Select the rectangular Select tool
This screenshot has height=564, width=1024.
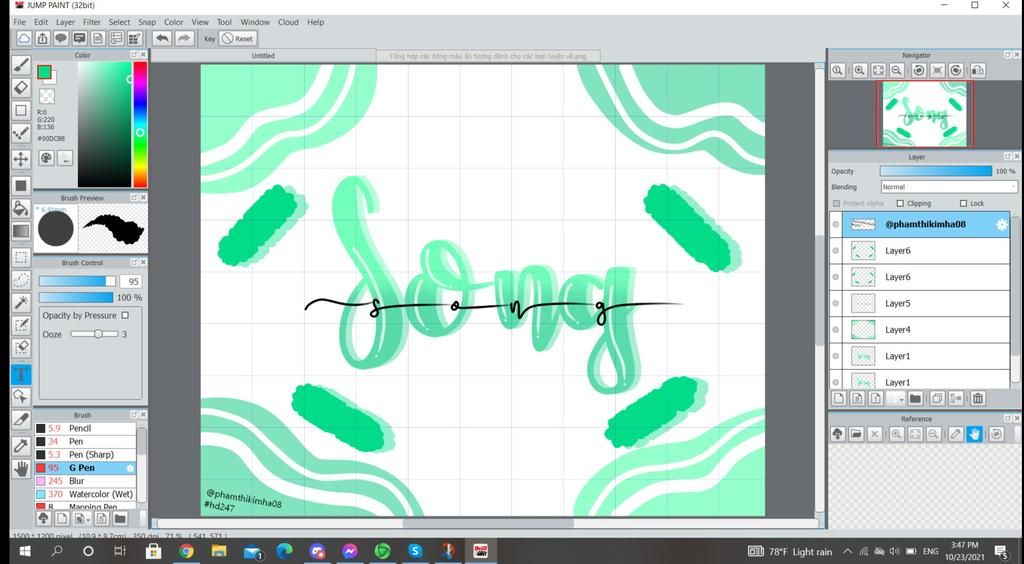21,257
